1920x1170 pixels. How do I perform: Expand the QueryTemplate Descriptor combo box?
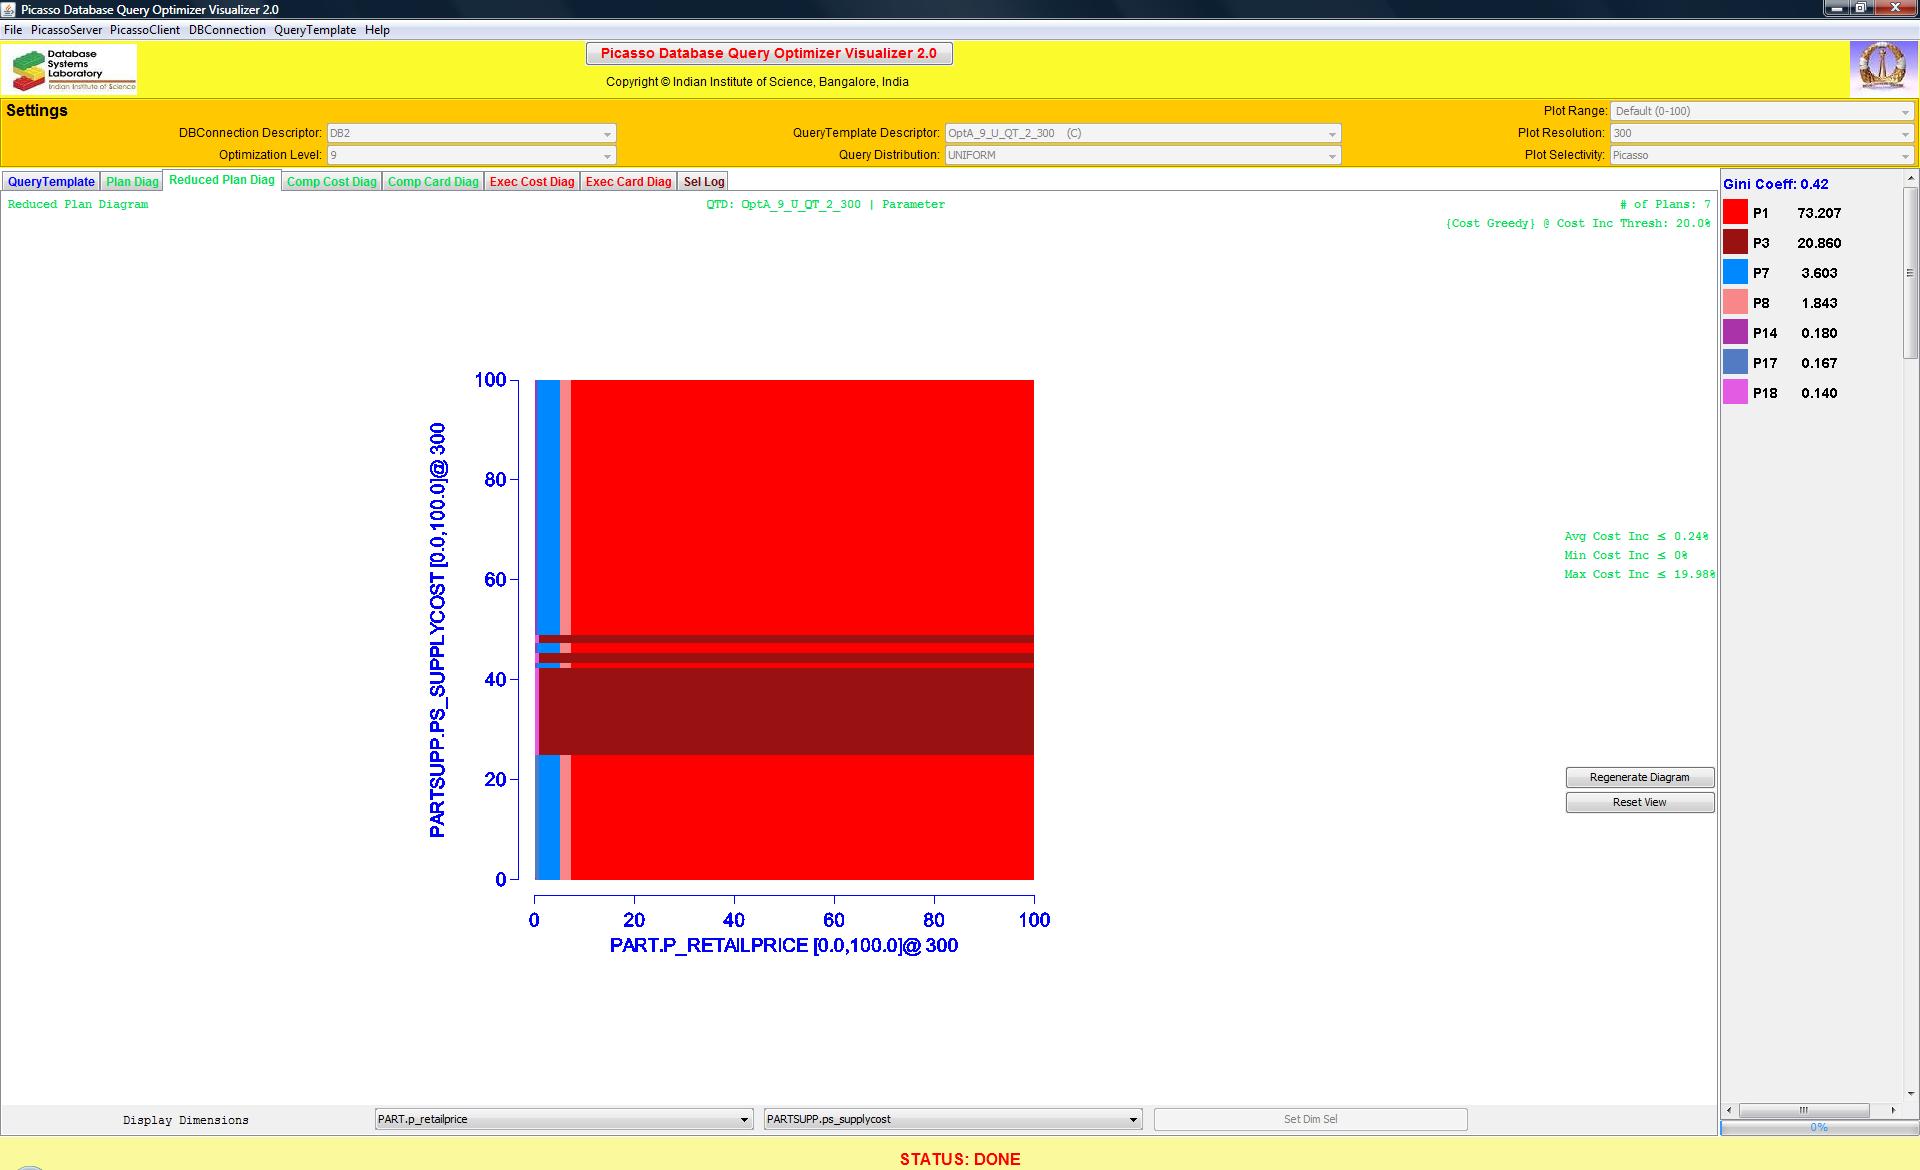(1331, 134)
